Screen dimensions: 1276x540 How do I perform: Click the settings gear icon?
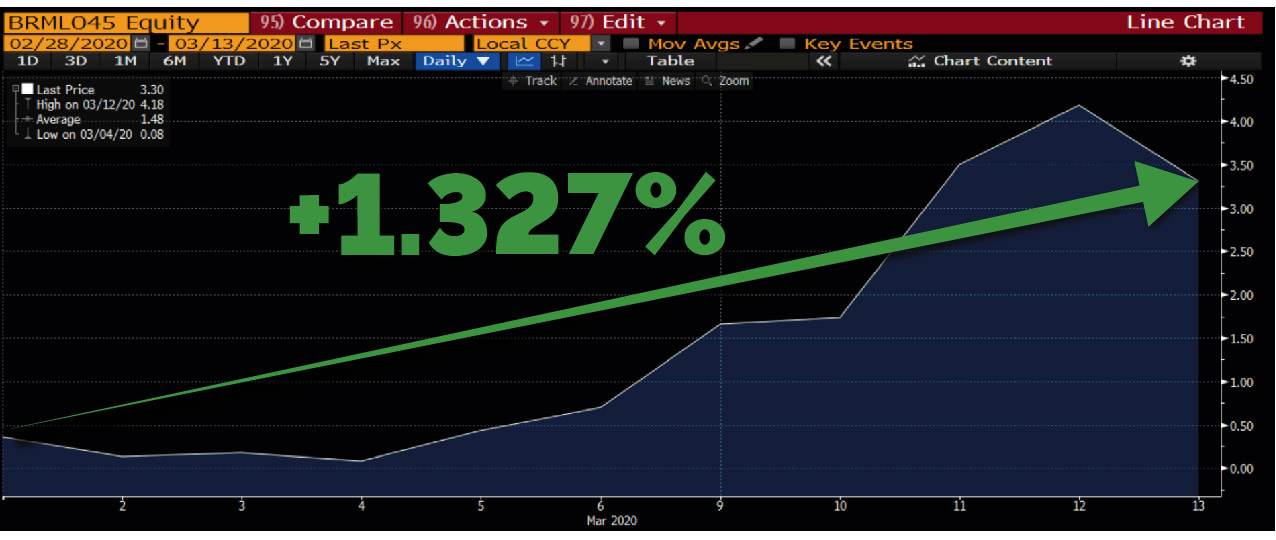coord(1188,61)
